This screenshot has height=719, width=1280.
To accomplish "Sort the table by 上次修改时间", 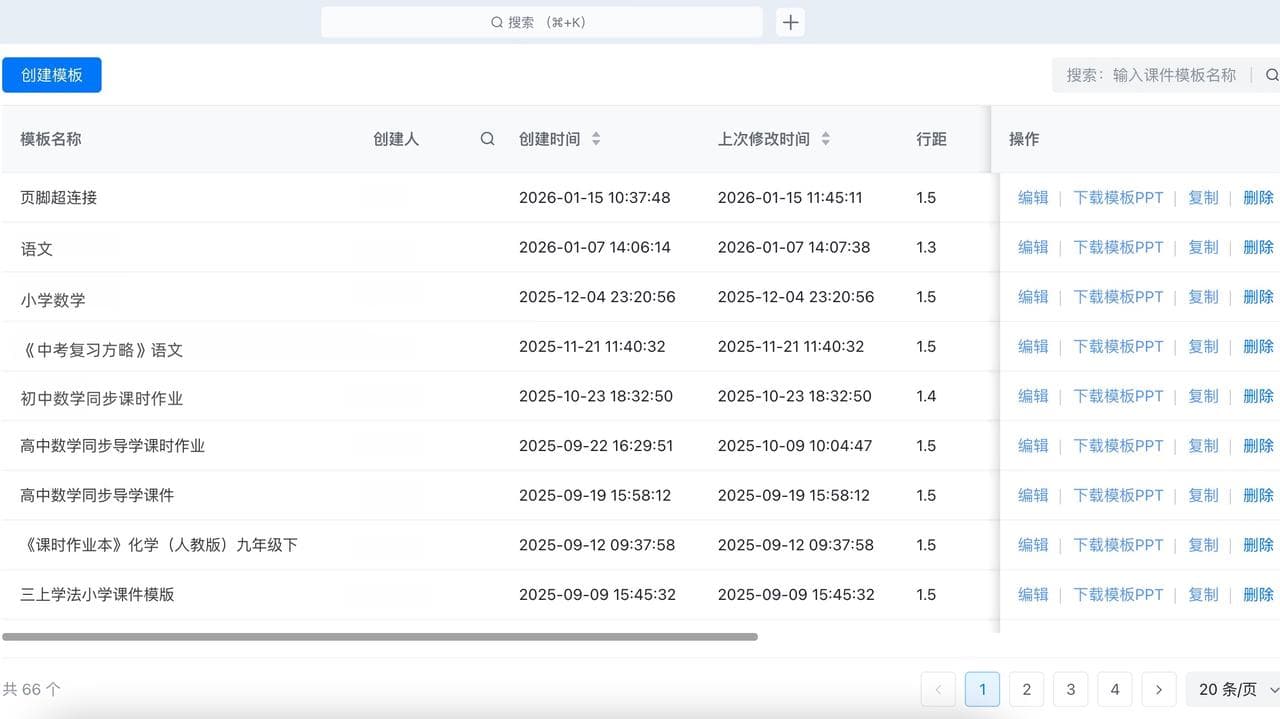I will point(825,139).
